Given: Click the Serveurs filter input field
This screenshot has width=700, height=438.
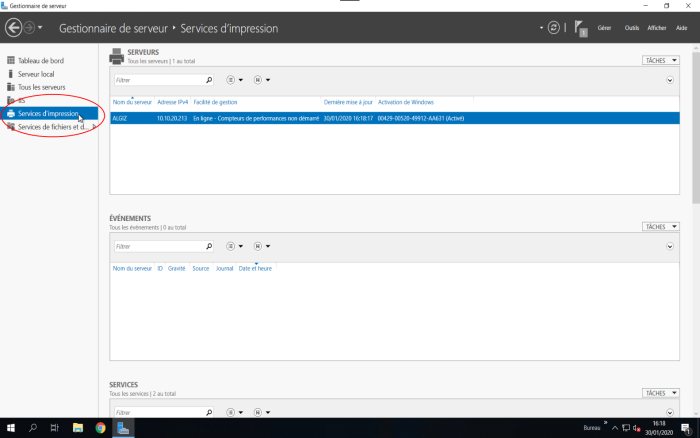Looking at the screenshot, I should click(x=158, y=79).
